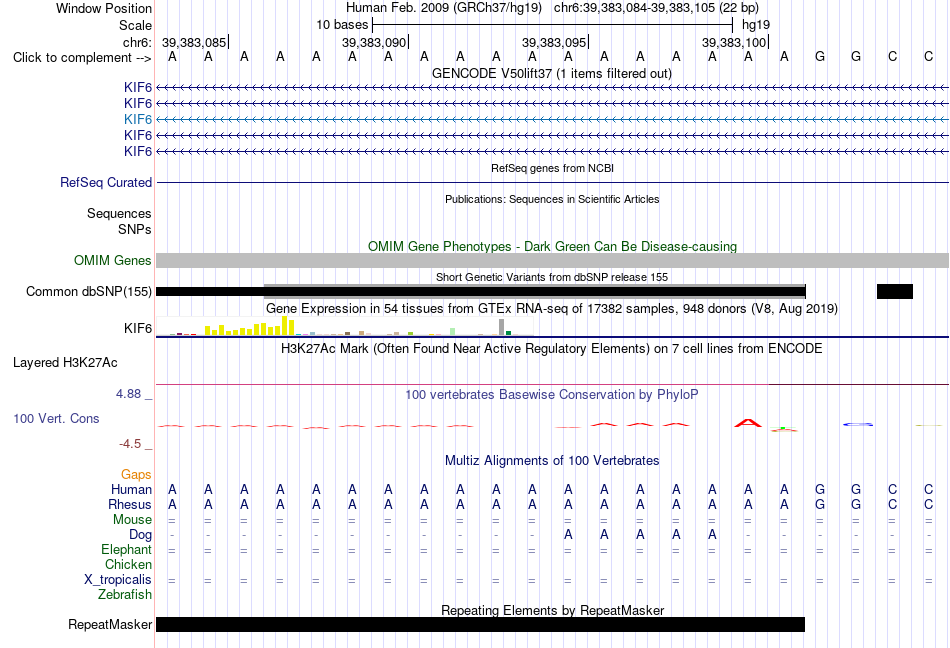
Task: Click the Zebrafish alignment row label
Action: pos(125,595)
